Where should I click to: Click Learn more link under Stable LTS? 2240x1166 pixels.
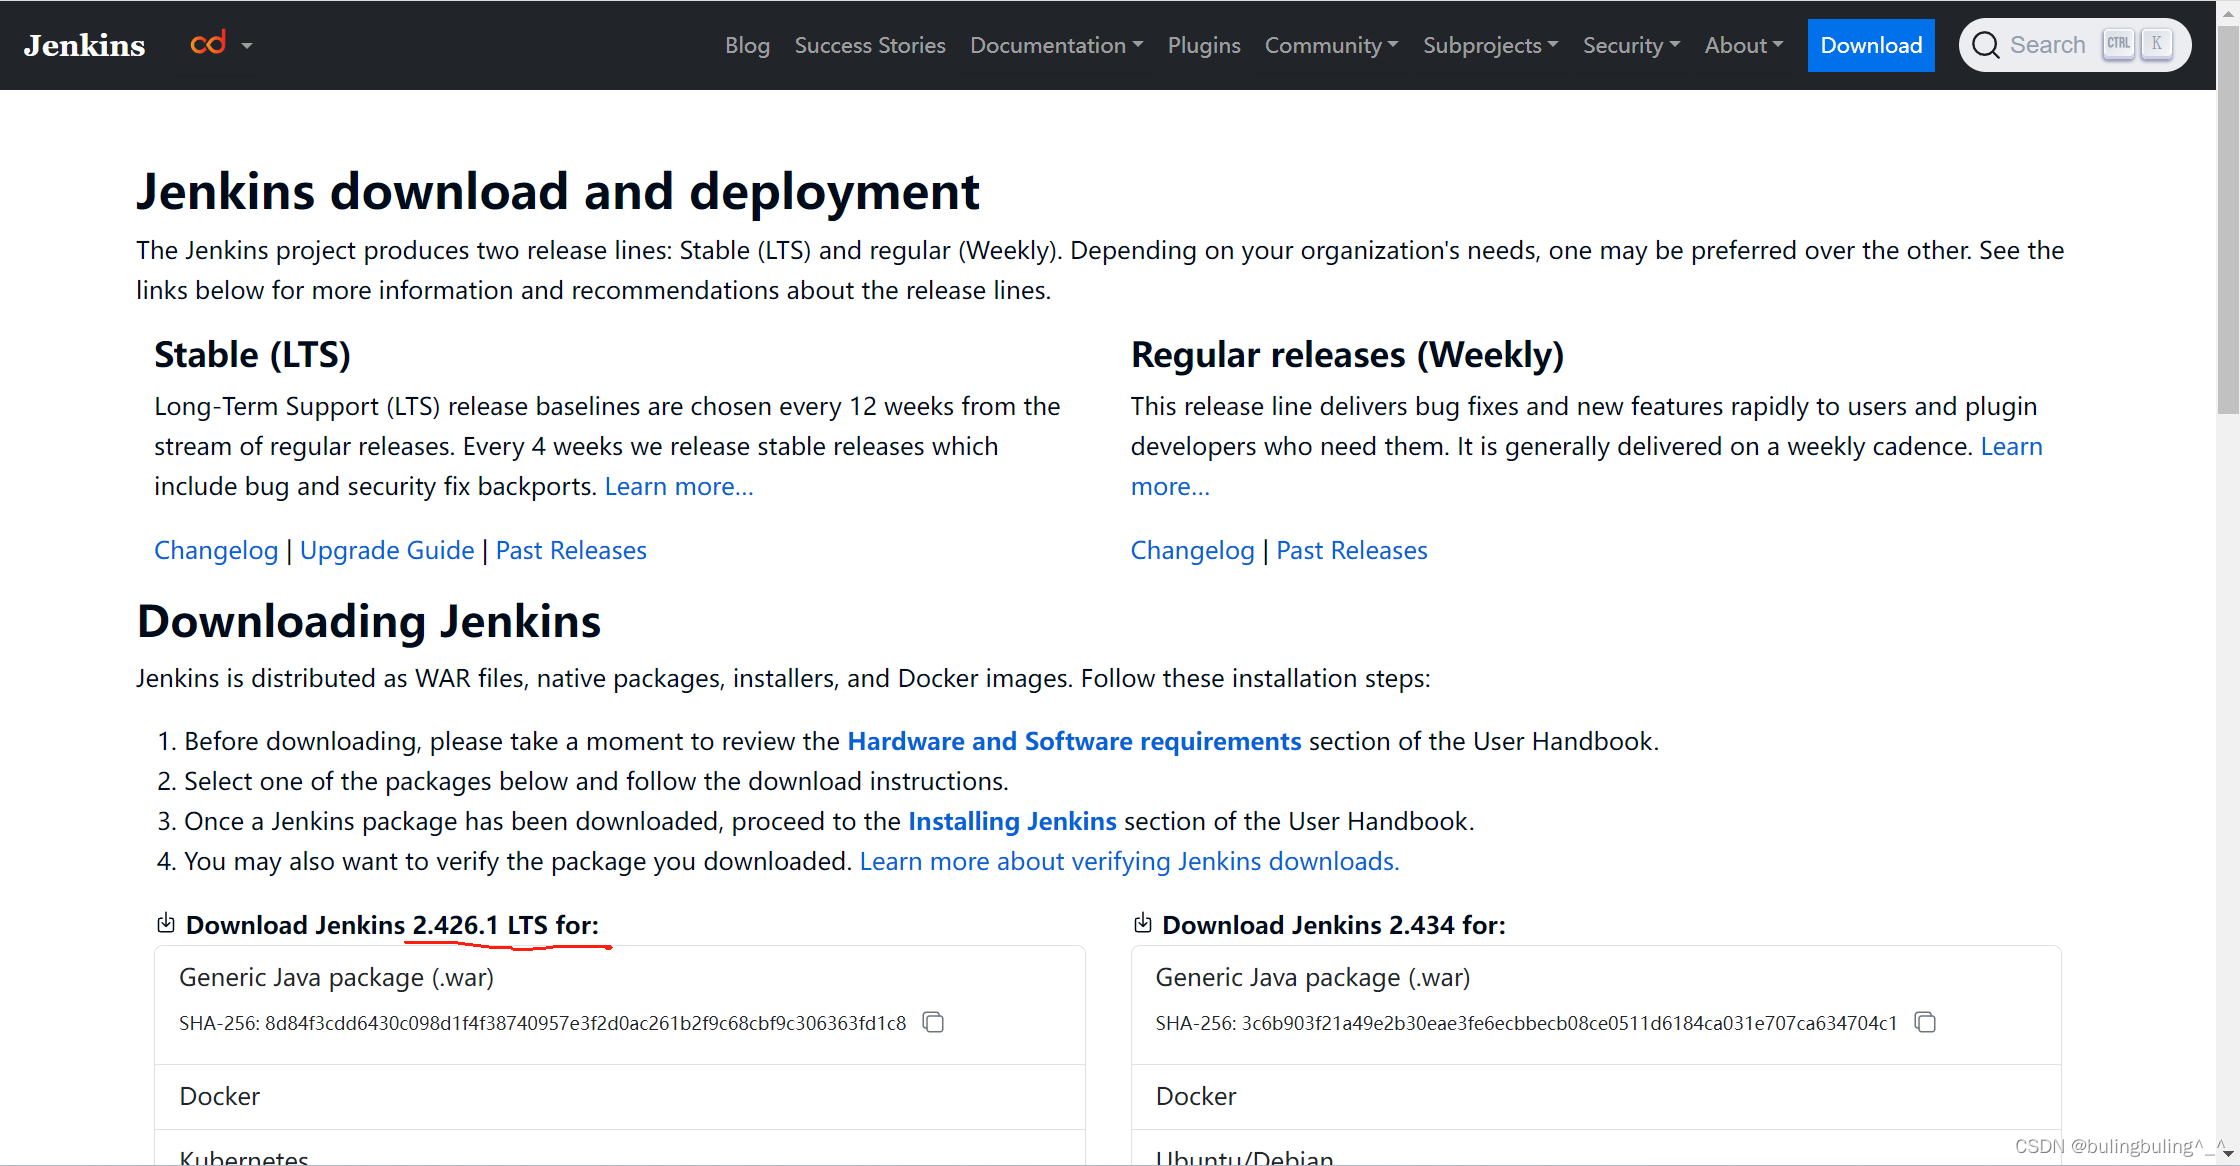(677, 484)
